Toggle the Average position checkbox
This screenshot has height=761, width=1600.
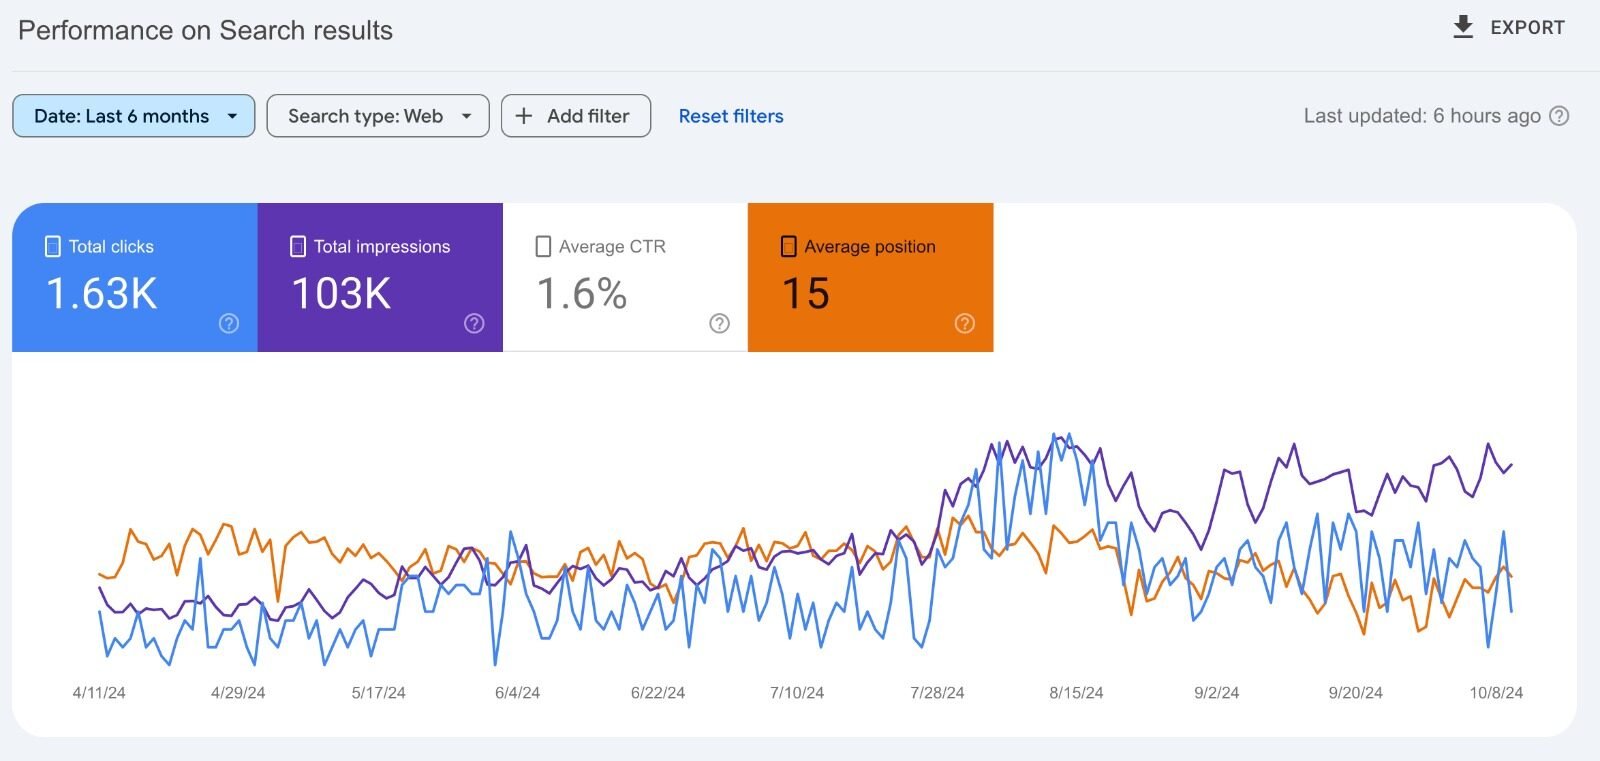click(788, 246)
